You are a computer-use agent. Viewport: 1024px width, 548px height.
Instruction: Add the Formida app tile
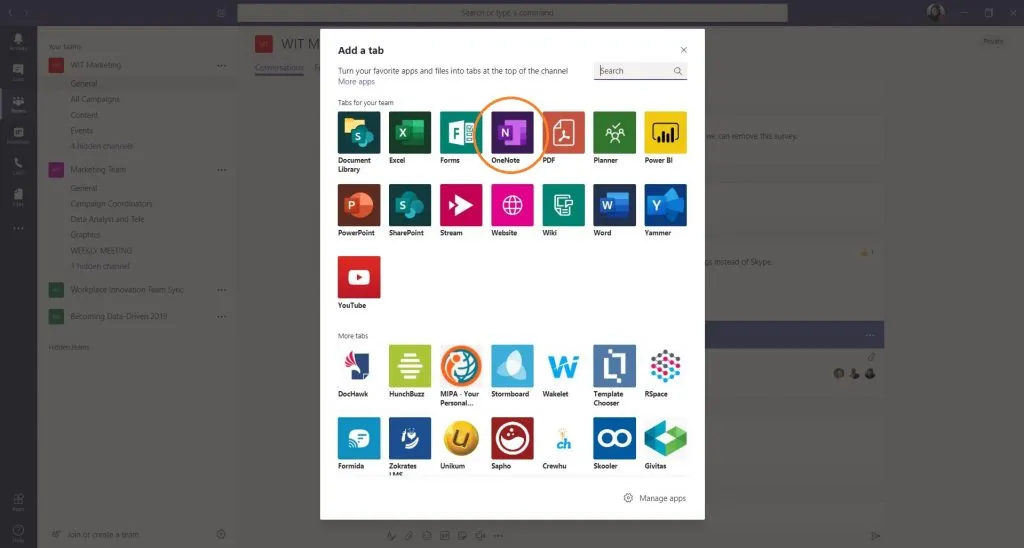[x=359, y=438]
